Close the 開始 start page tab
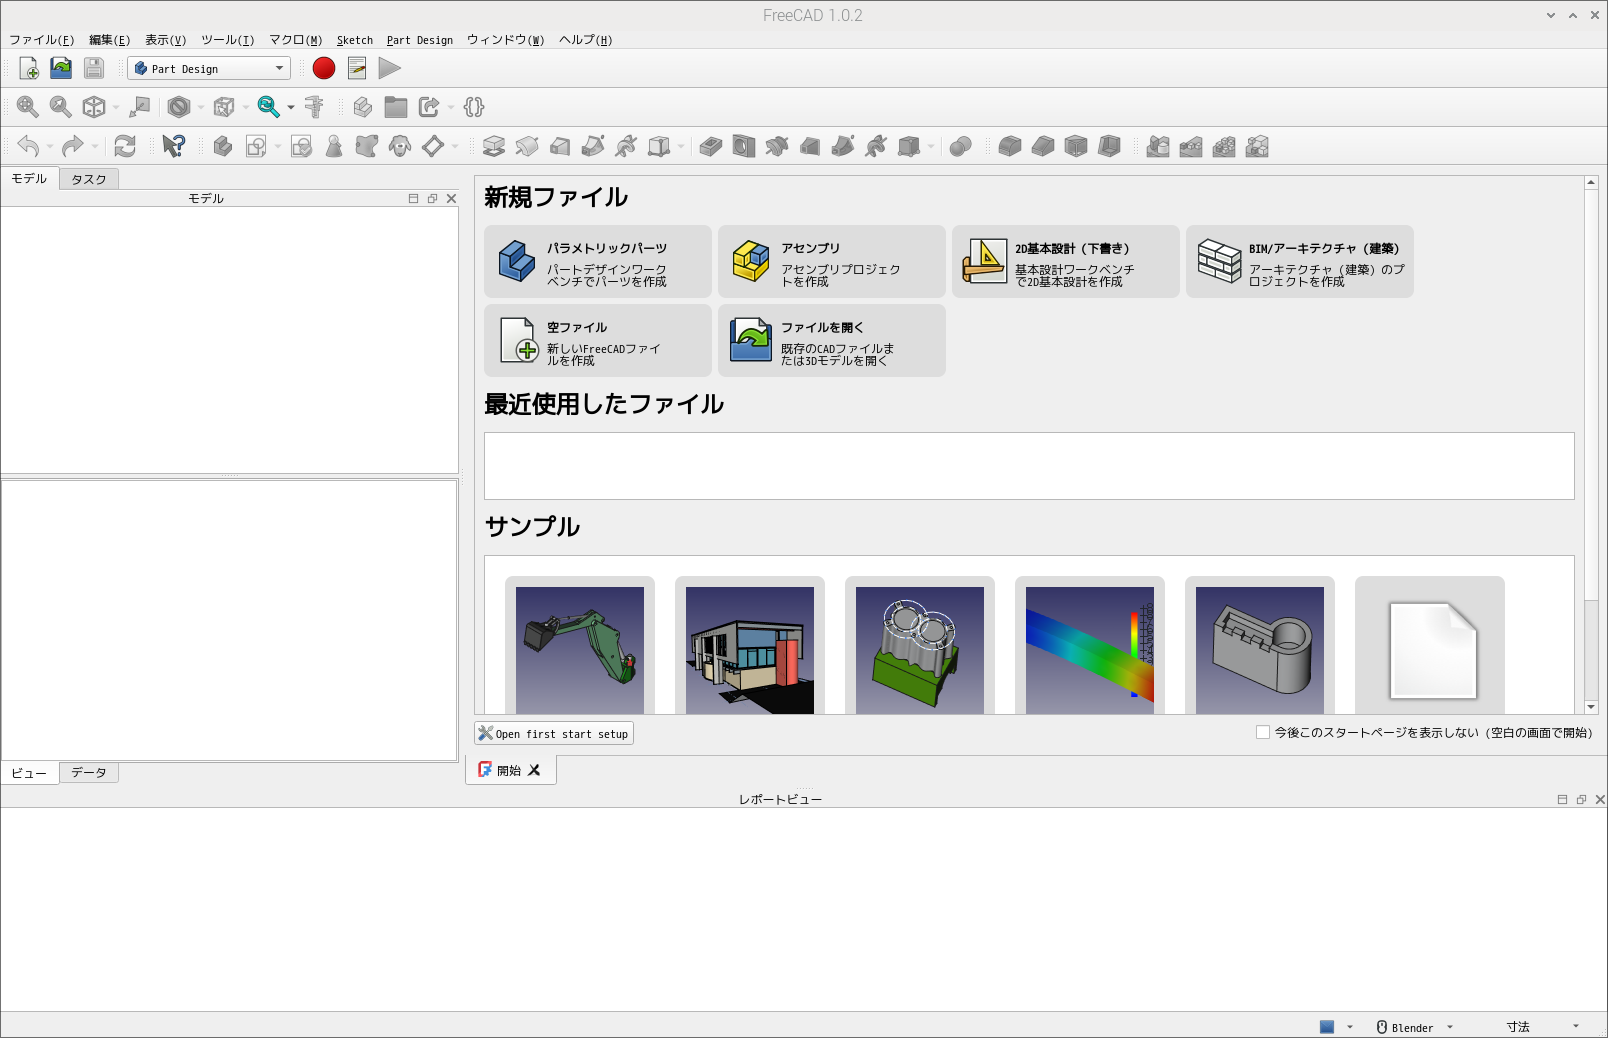 [534, 770]
